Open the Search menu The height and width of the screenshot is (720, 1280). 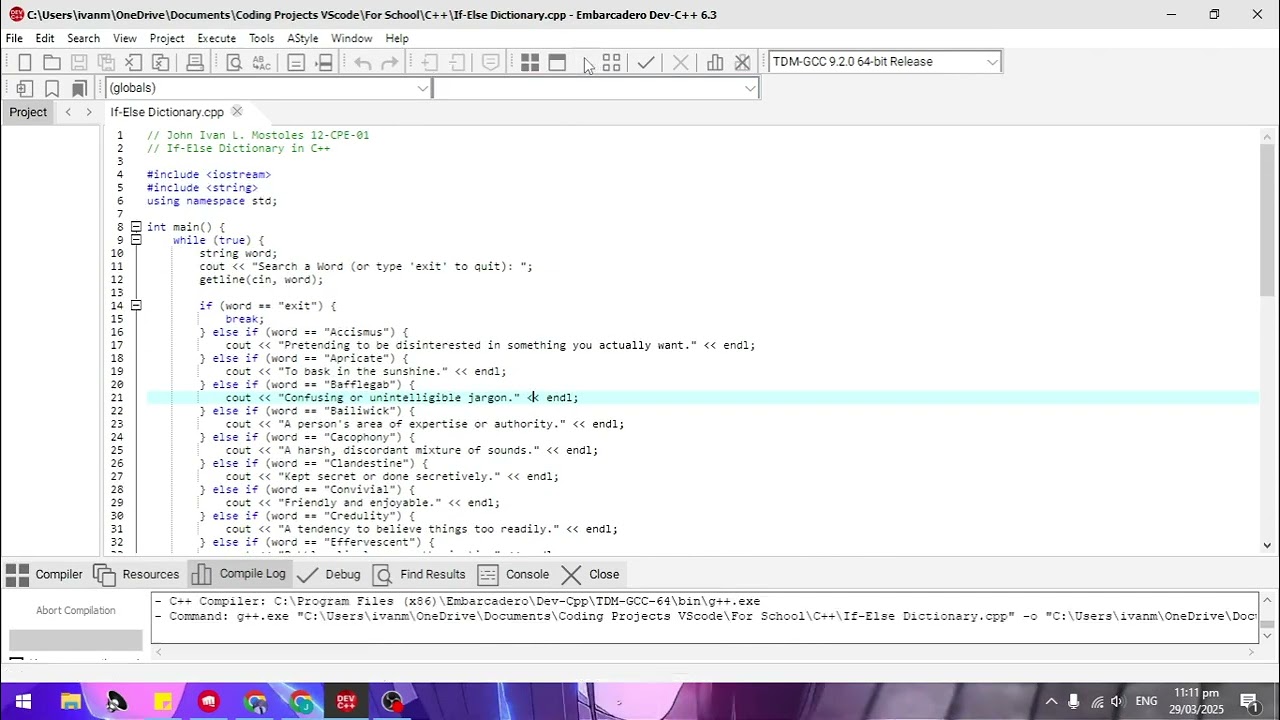[x=83, y=38]
